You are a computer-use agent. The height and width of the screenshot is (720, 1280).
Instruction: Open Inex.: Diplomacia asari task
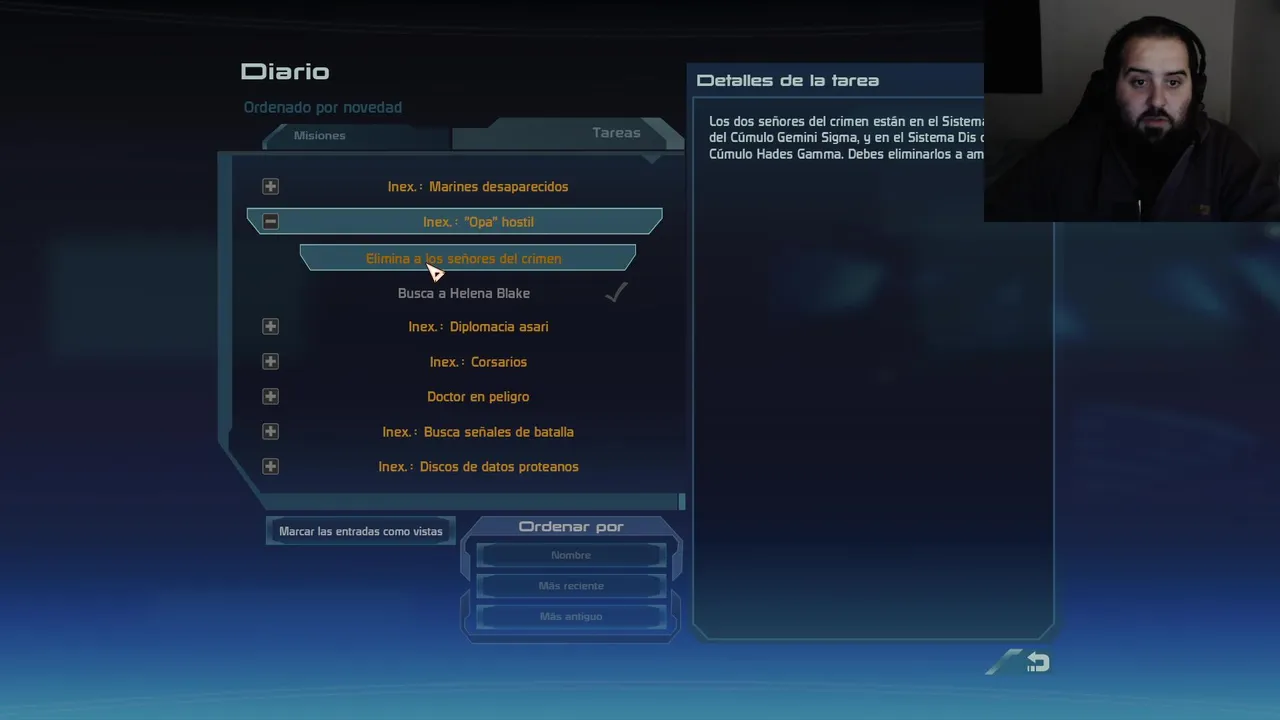[478, 327]
